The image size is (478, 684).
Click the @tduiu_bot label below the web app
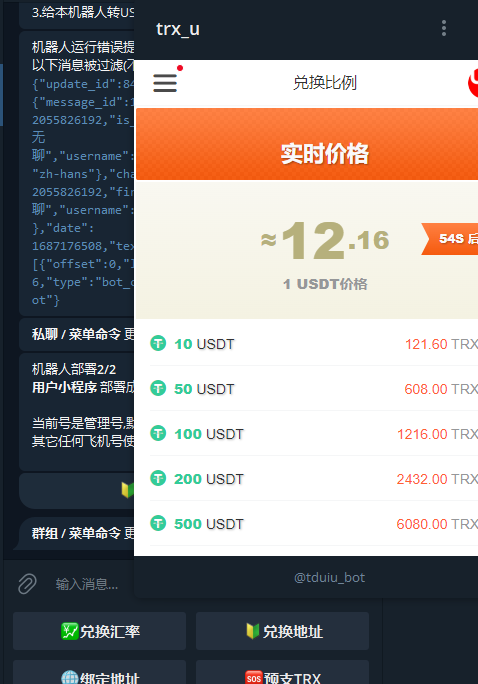pyautogui.click(x=329, y=578)
